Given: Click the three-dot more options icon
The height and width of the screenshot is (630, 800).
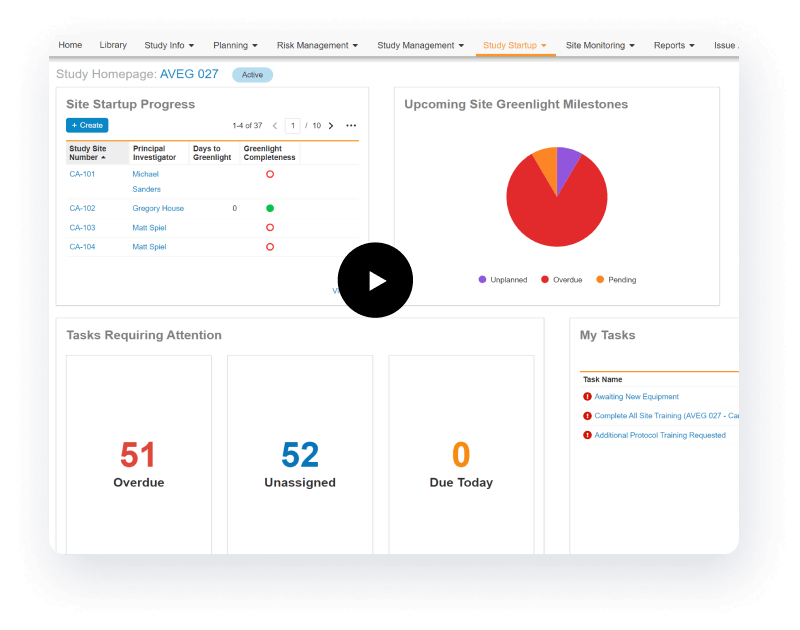Looking at the screenshot, I should coord(351,126).
